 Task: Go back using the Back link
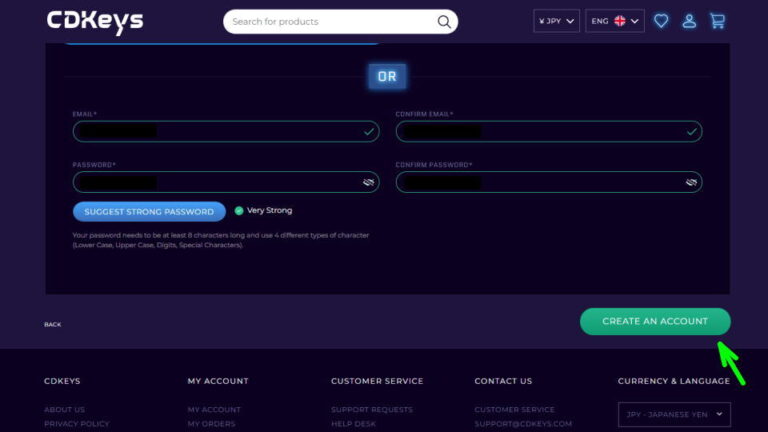coord(52,325)
